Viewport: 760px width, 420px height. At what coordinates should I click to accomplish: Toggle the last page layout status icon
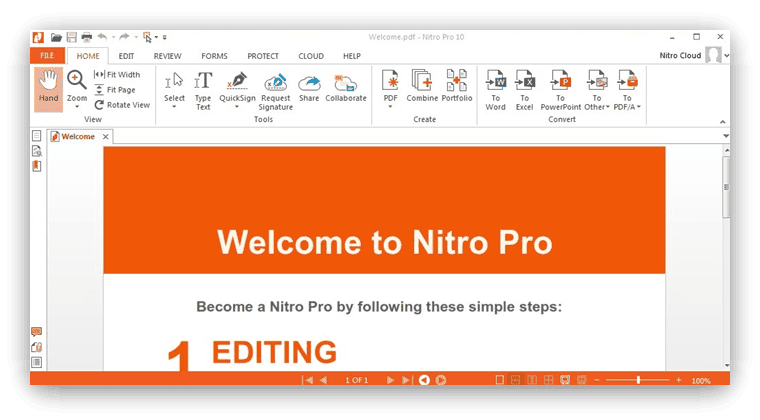point(582,380)
